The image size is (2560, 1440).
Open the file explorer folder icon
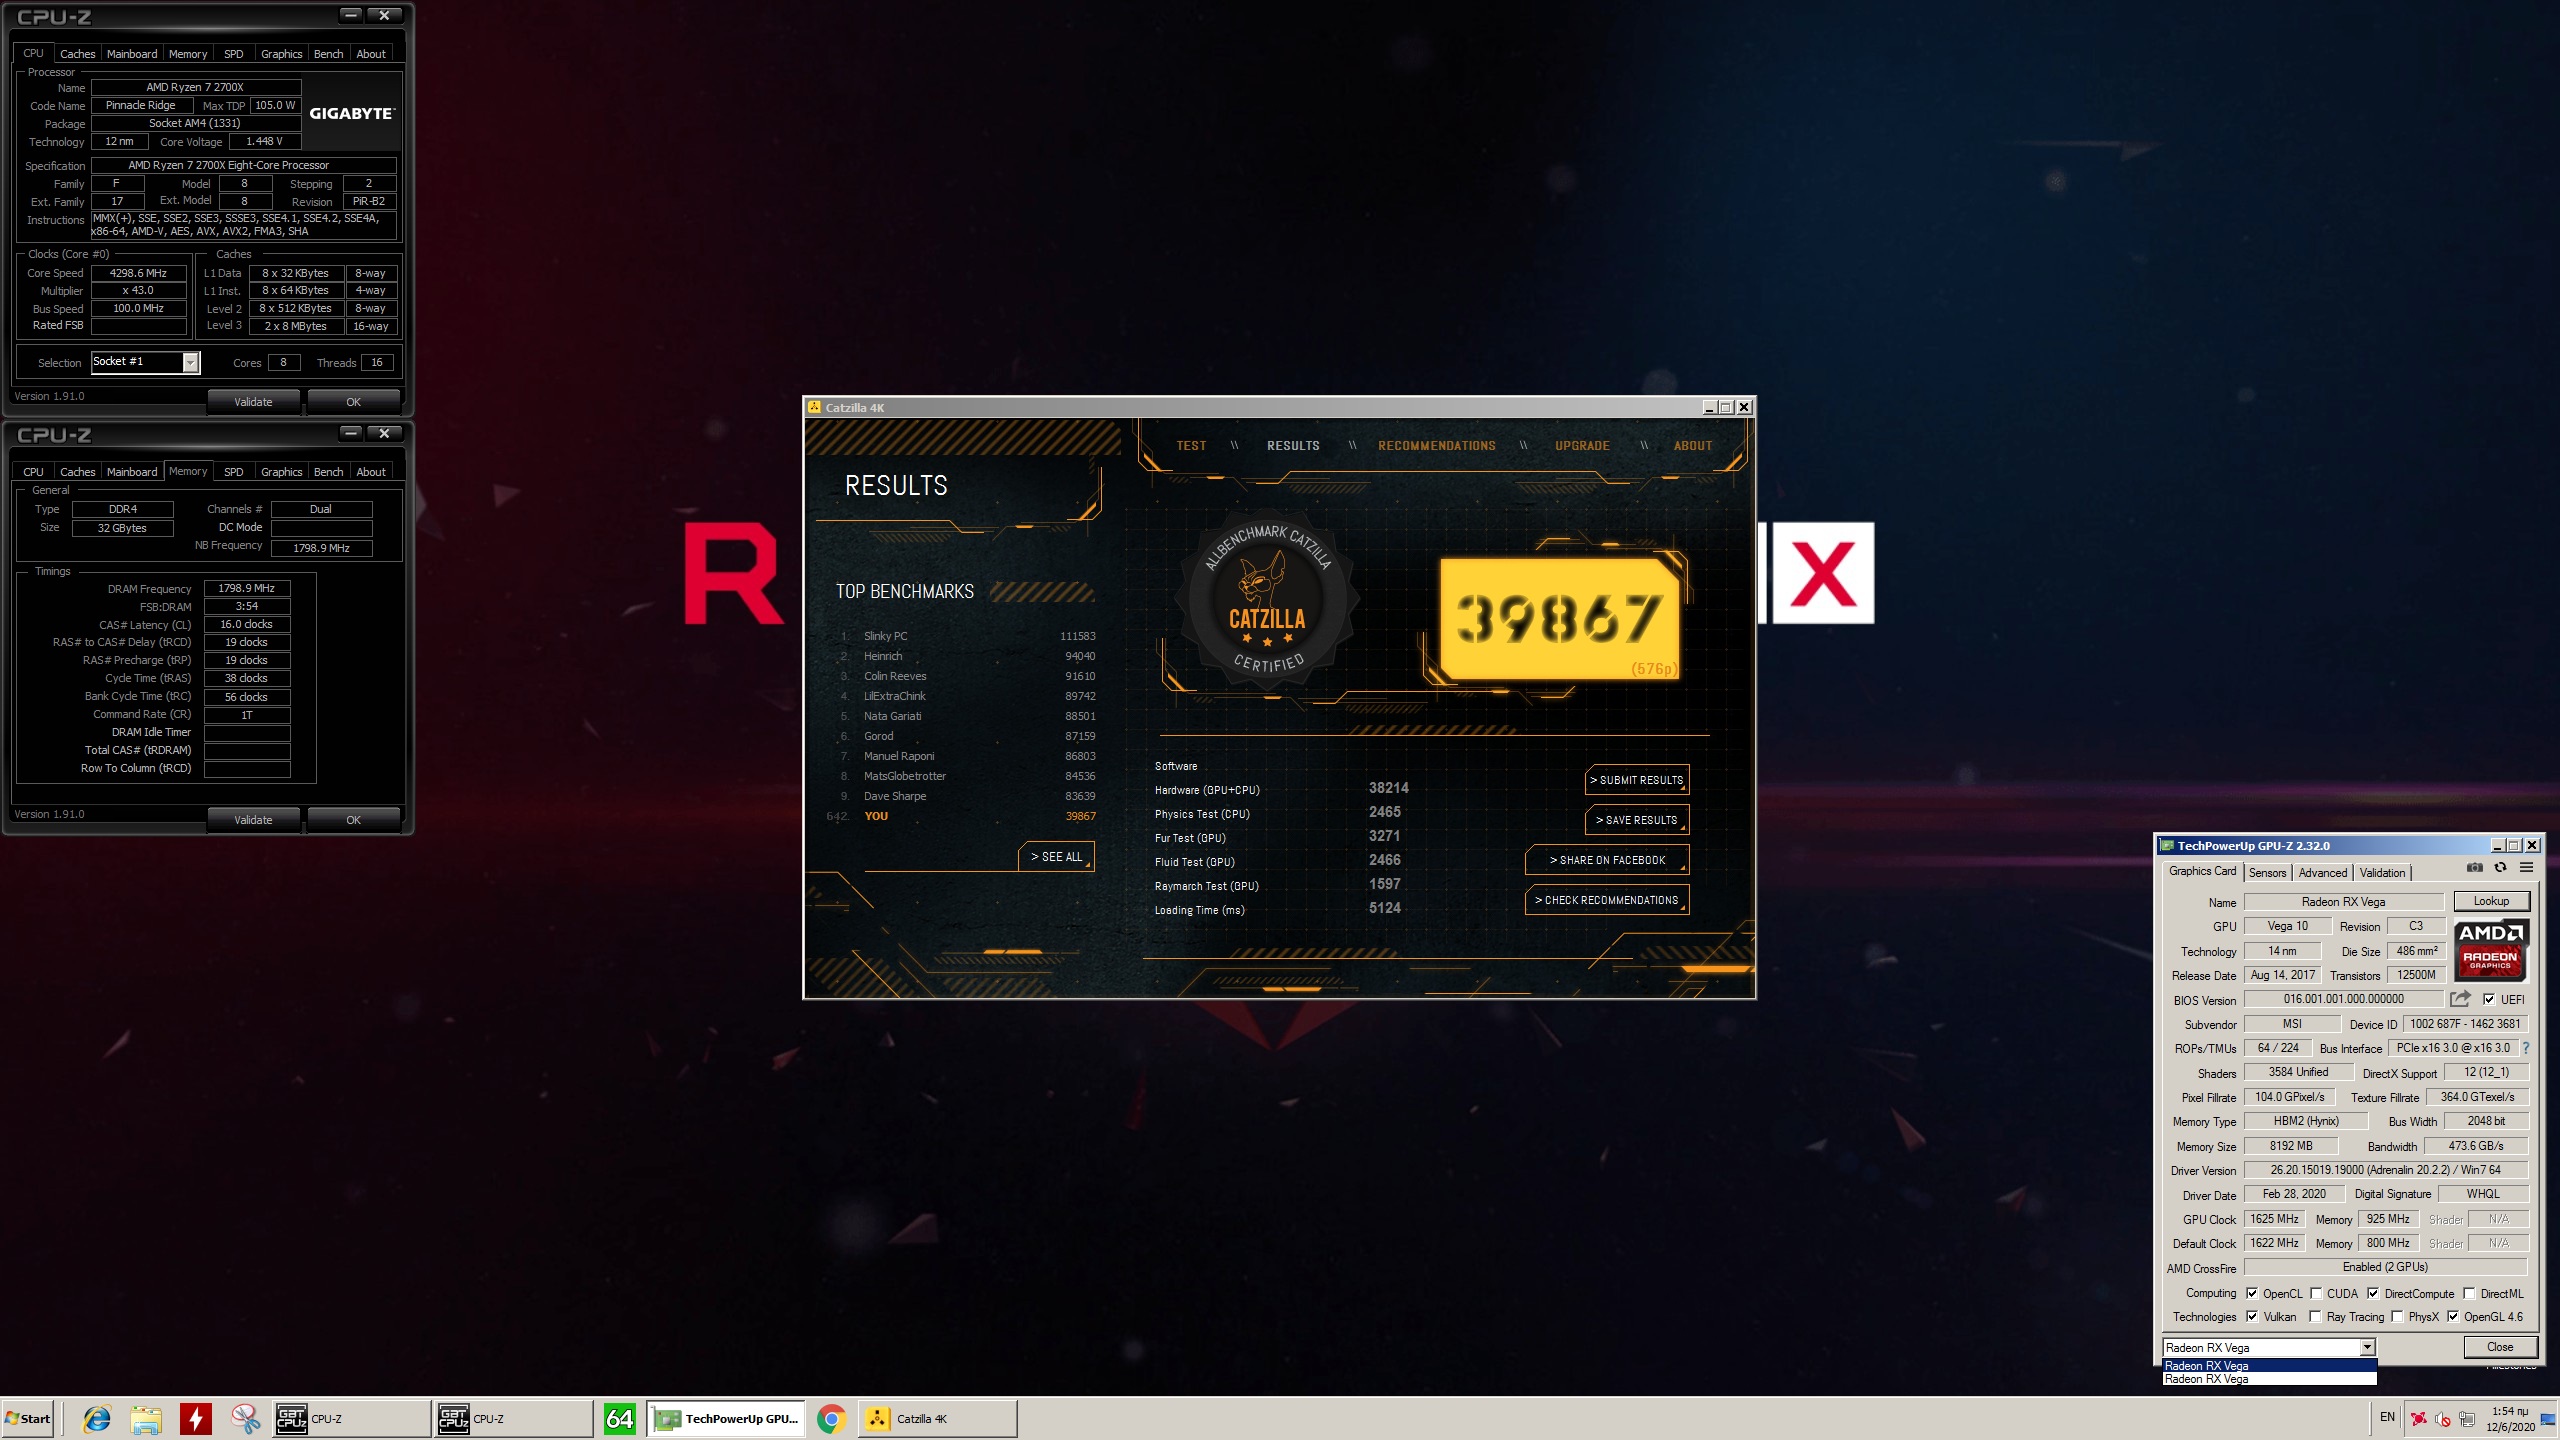click(146, 1418)
